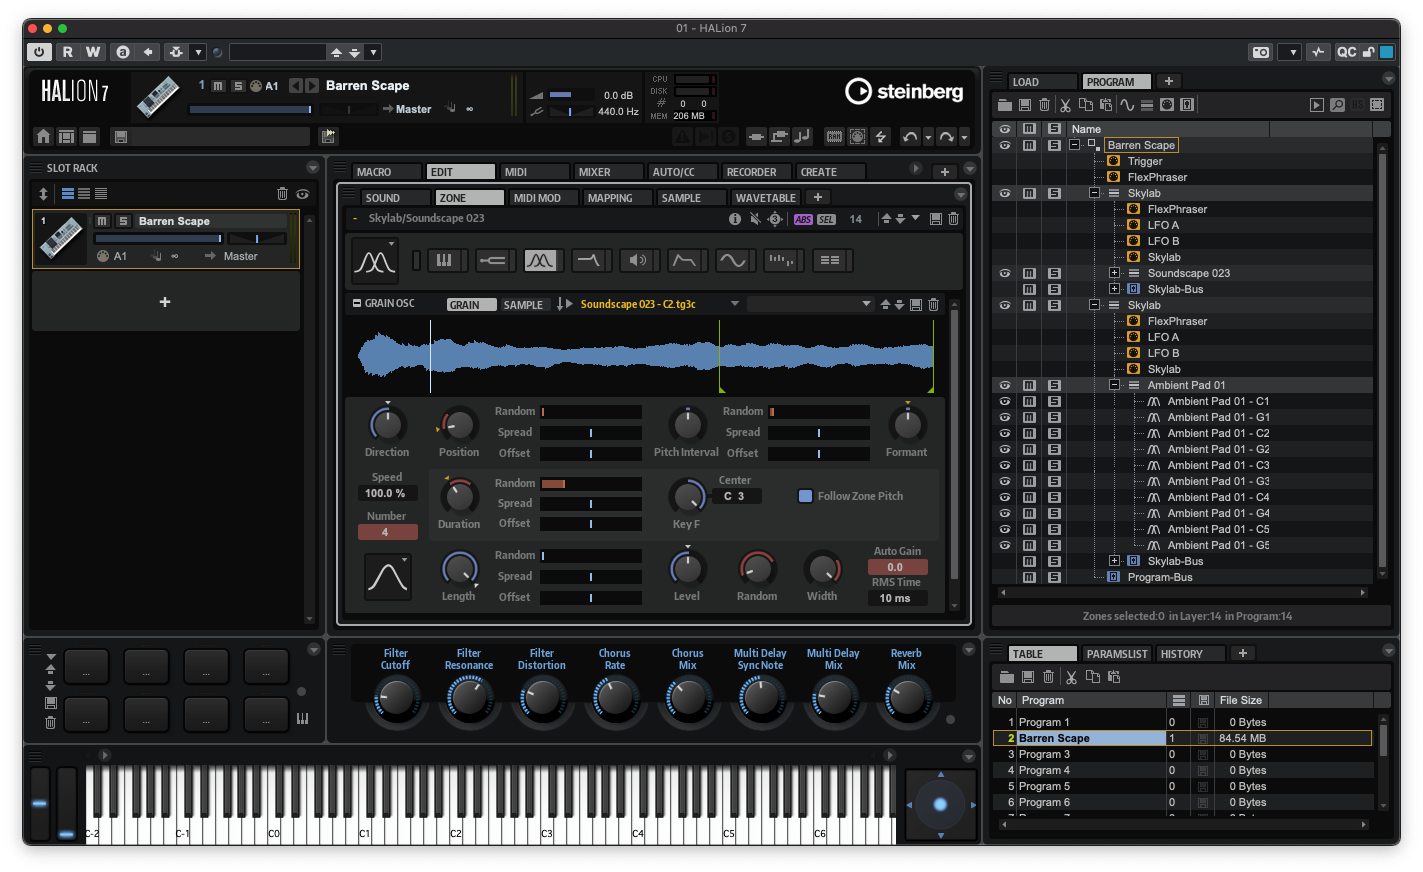The height and width of the screenshot is (872, 1423).
Task: Click the Program Tree load folder icon
Action: pyautogui.click(x=1005, y=105)
